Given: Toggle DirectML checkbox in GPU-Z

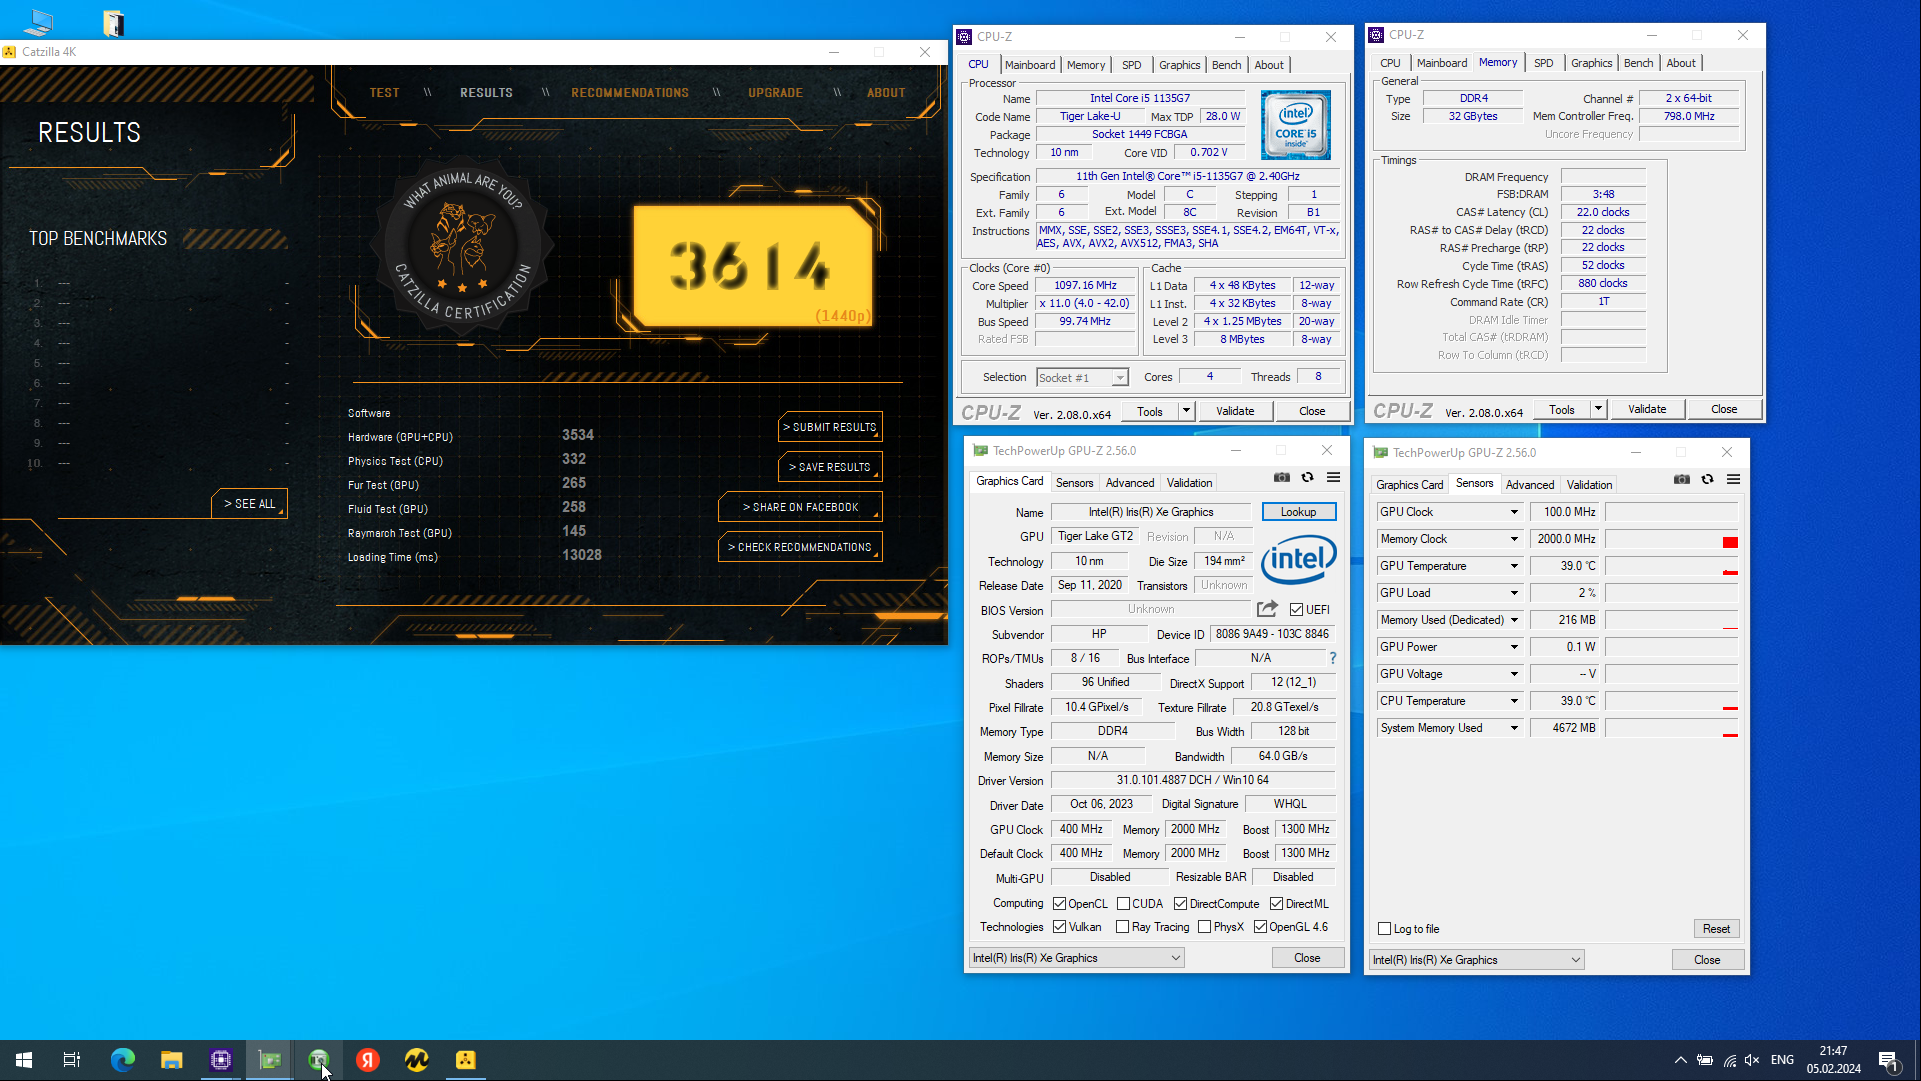Looking at the screenshot, I should 1276,904.
